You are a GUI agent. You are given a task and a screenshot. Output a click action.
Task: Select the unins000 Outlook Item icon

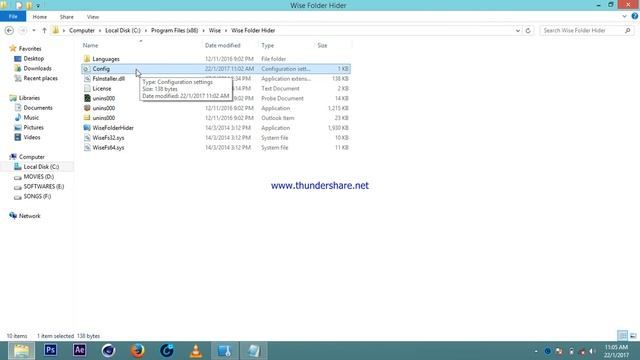(x=87, y=118)
